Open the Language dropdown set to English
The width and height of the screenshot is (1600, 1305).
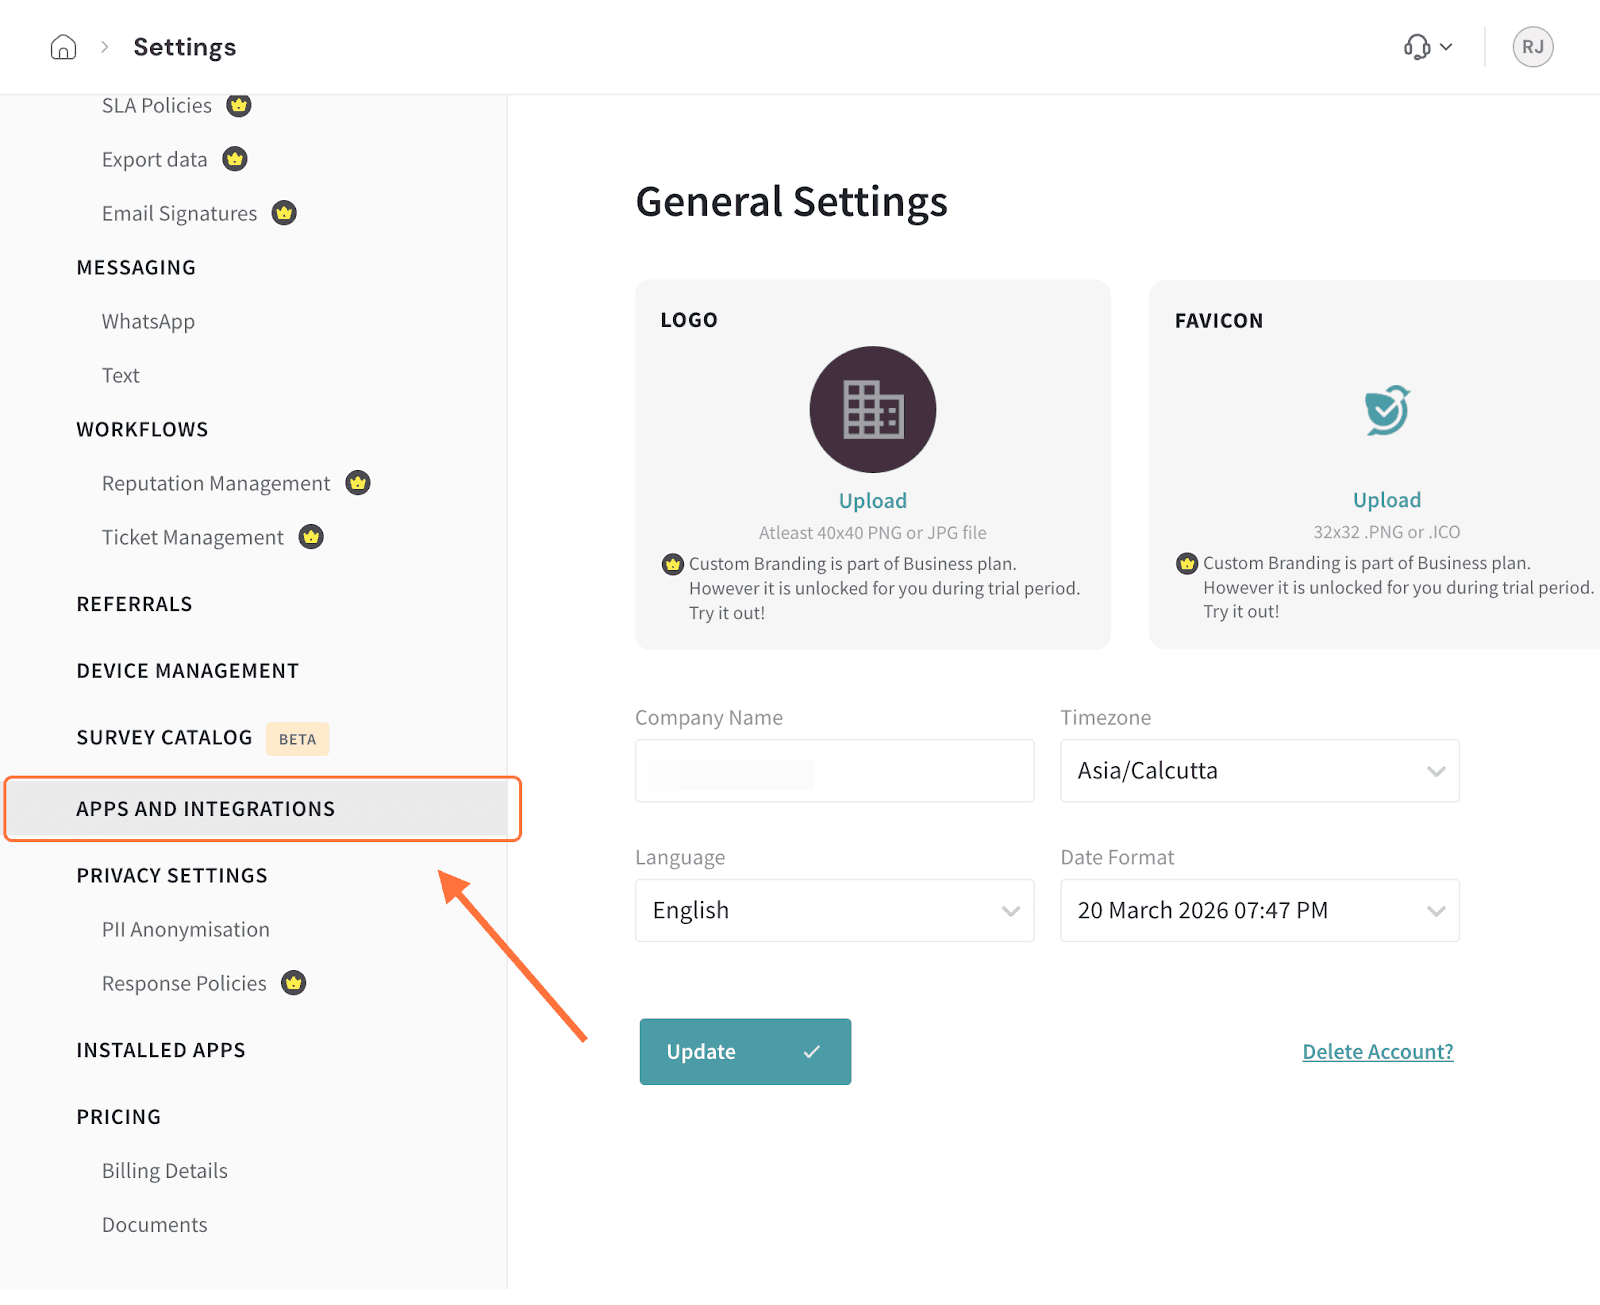(834, 911)
